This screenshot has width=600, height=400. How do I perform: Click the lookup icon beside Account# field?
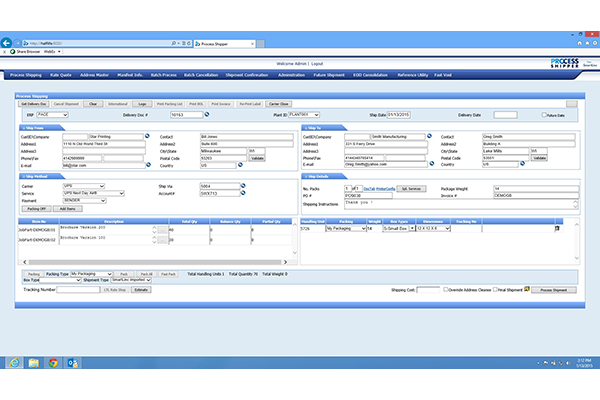pyautogui.click(x=243, y=193)
